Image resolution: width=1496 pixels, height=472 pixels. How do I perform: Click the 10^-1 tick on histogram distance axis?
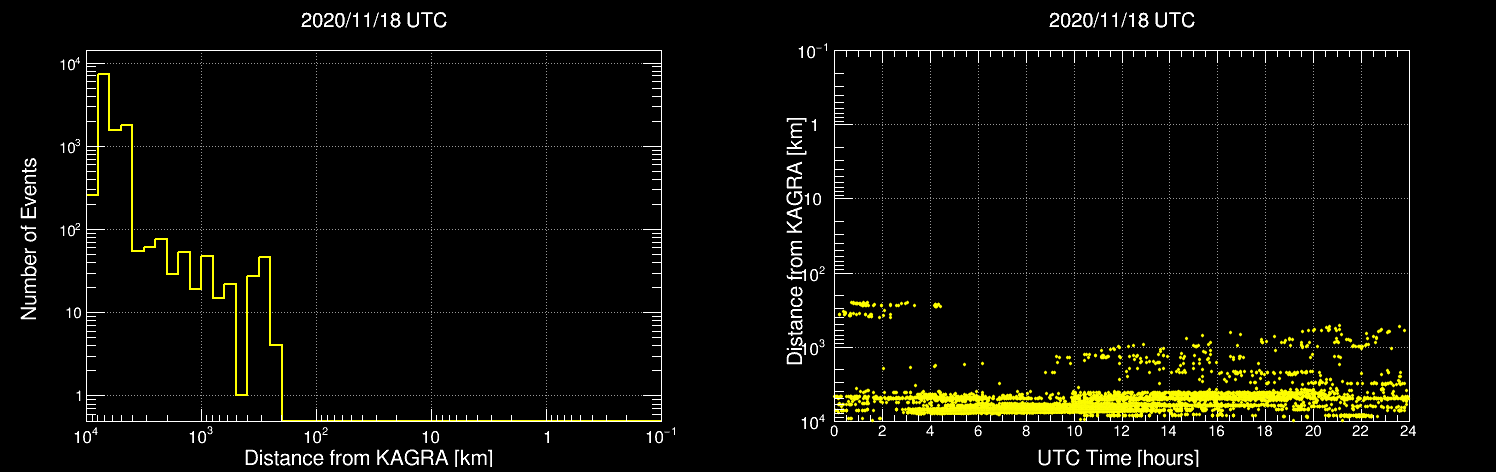pyautogui.click(x=660, y=436)
